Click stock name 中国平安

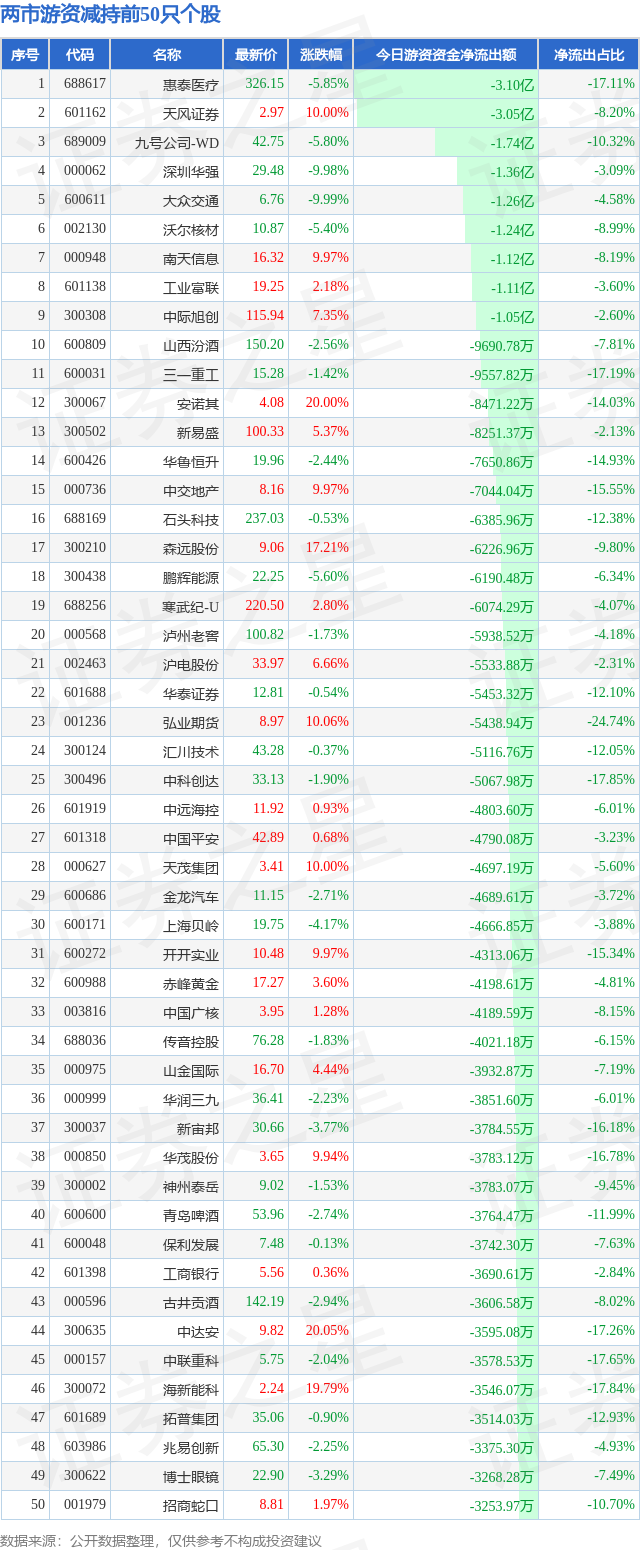point(191,838)
